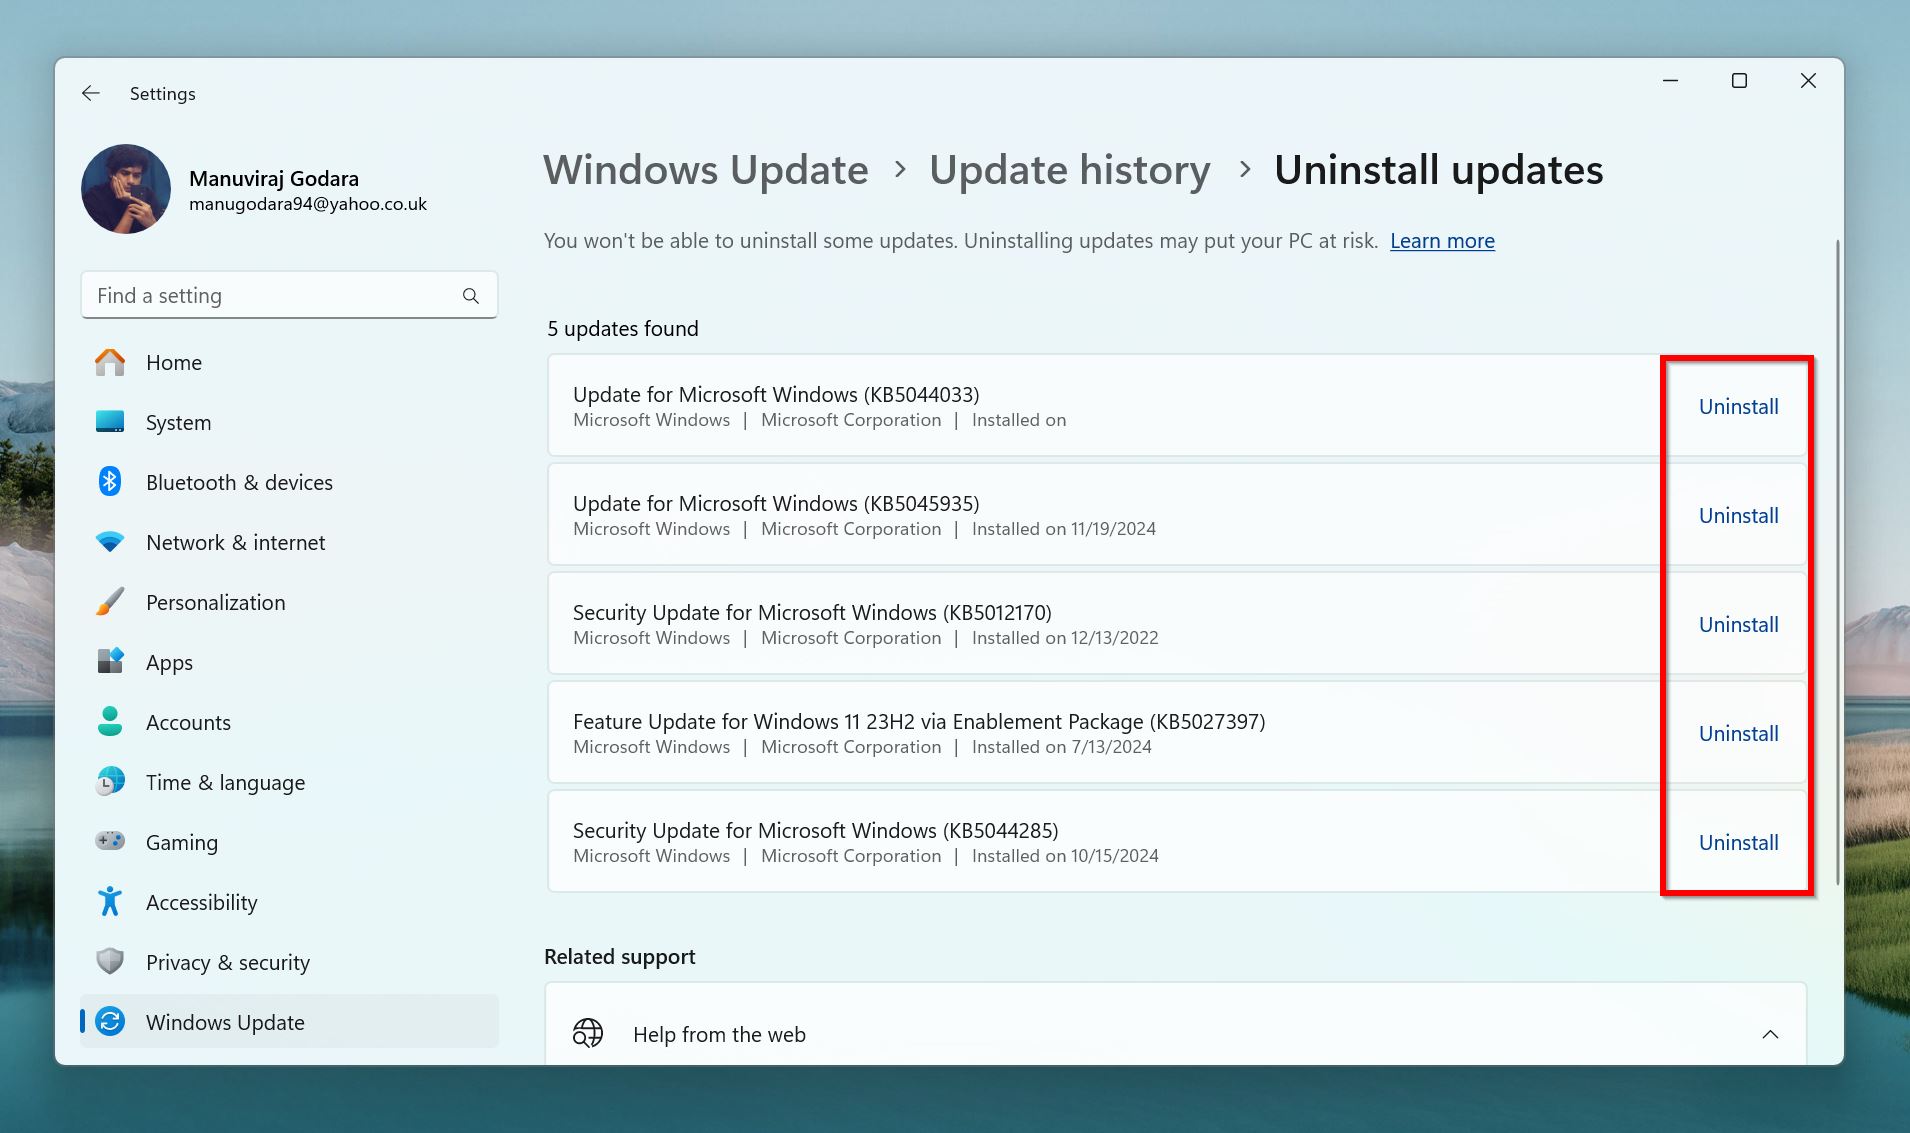The width and height of the screenshot is (1910, 1133).
Task: Select the System monitor icon
Action: pos(110,422)
